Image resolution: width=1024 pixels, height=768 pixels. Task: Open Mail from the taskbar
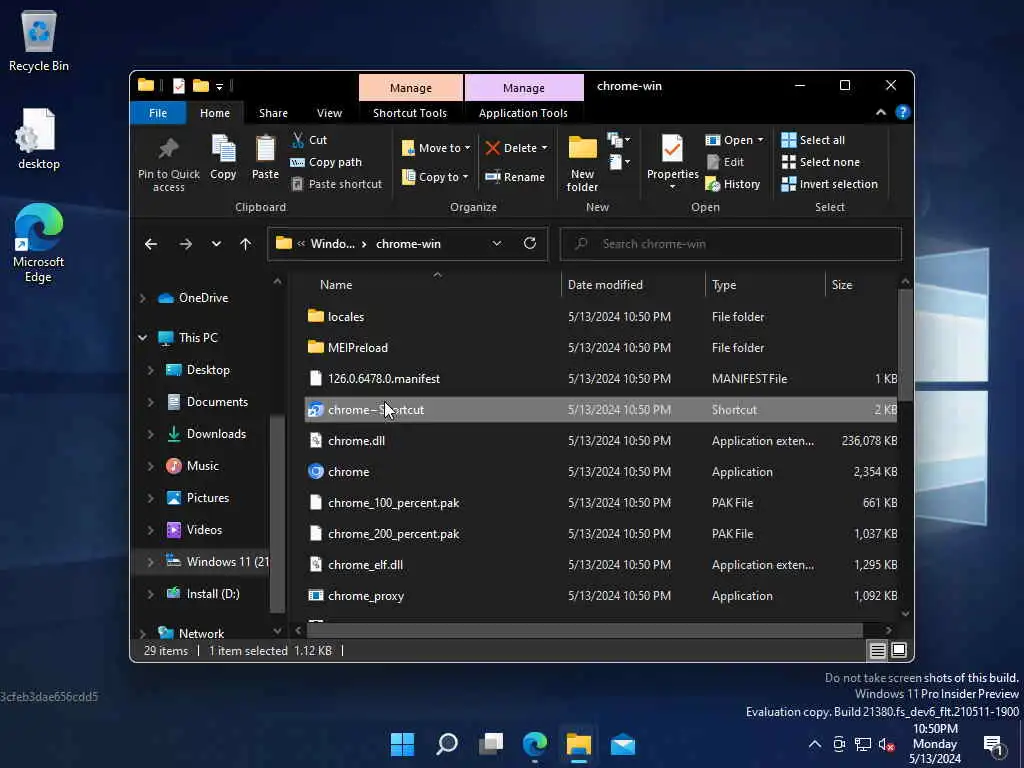coord(622,744)
